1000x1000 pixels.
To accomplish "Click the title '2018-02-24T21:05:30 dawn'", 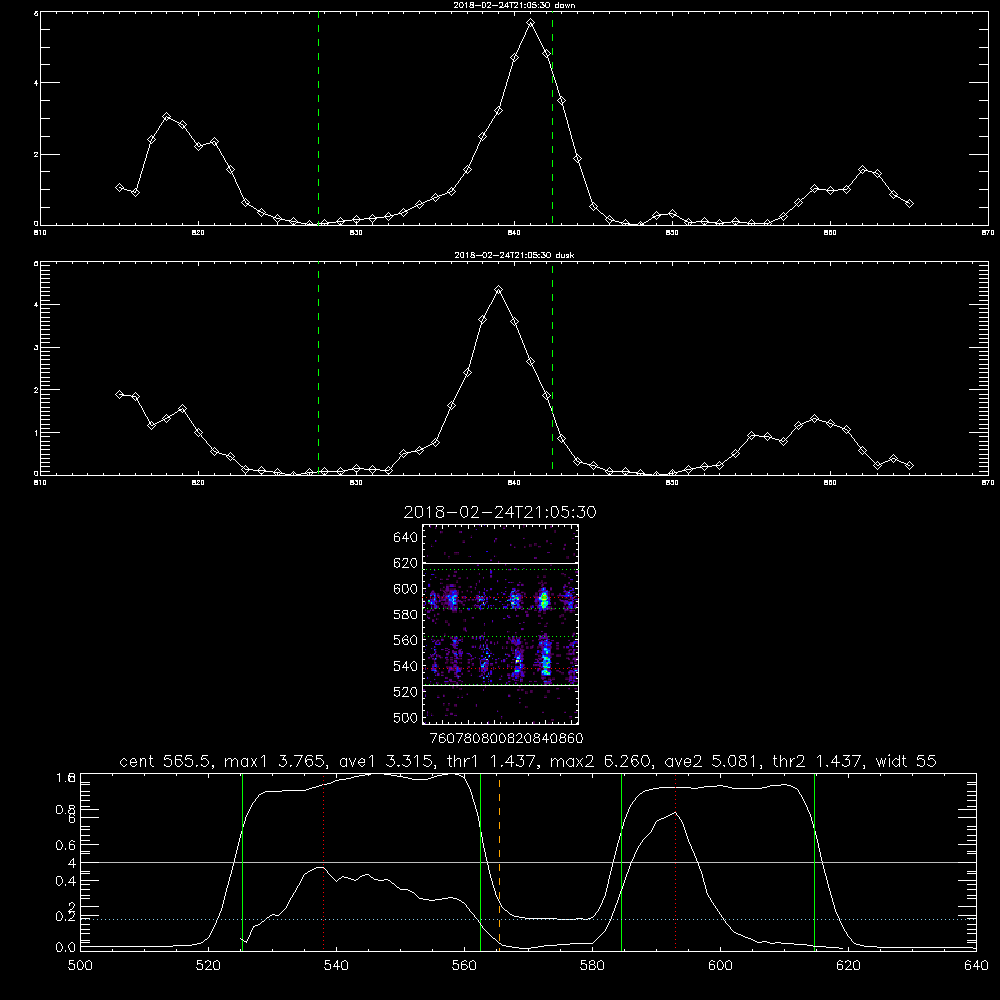I will click(x=514, y=5).
